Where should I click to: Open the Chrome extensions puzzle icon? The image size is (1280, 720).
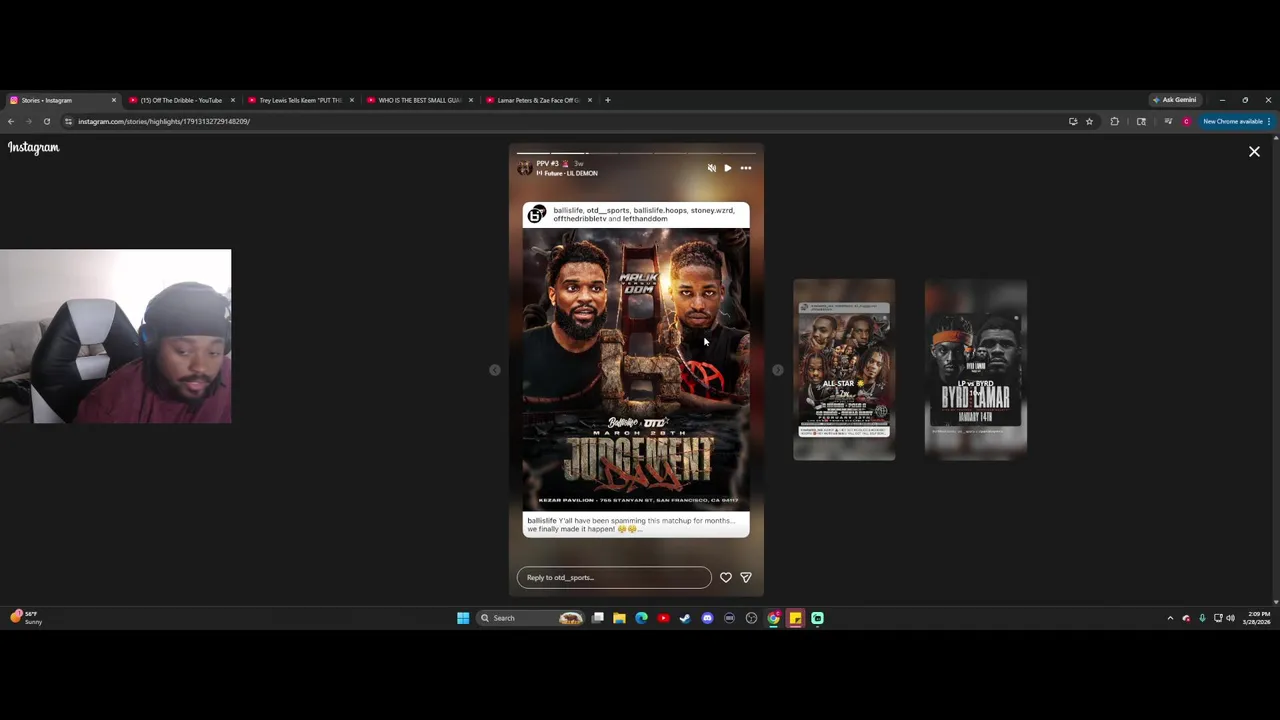(1115, 121)
